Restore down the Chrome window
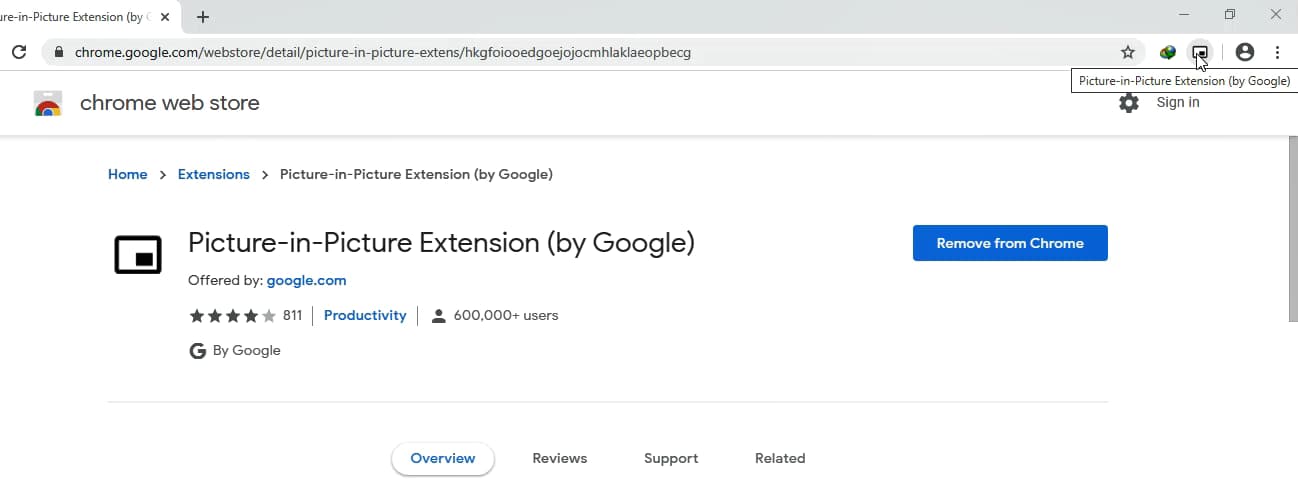This screenshot has height=492, width=1298. 1230,15
